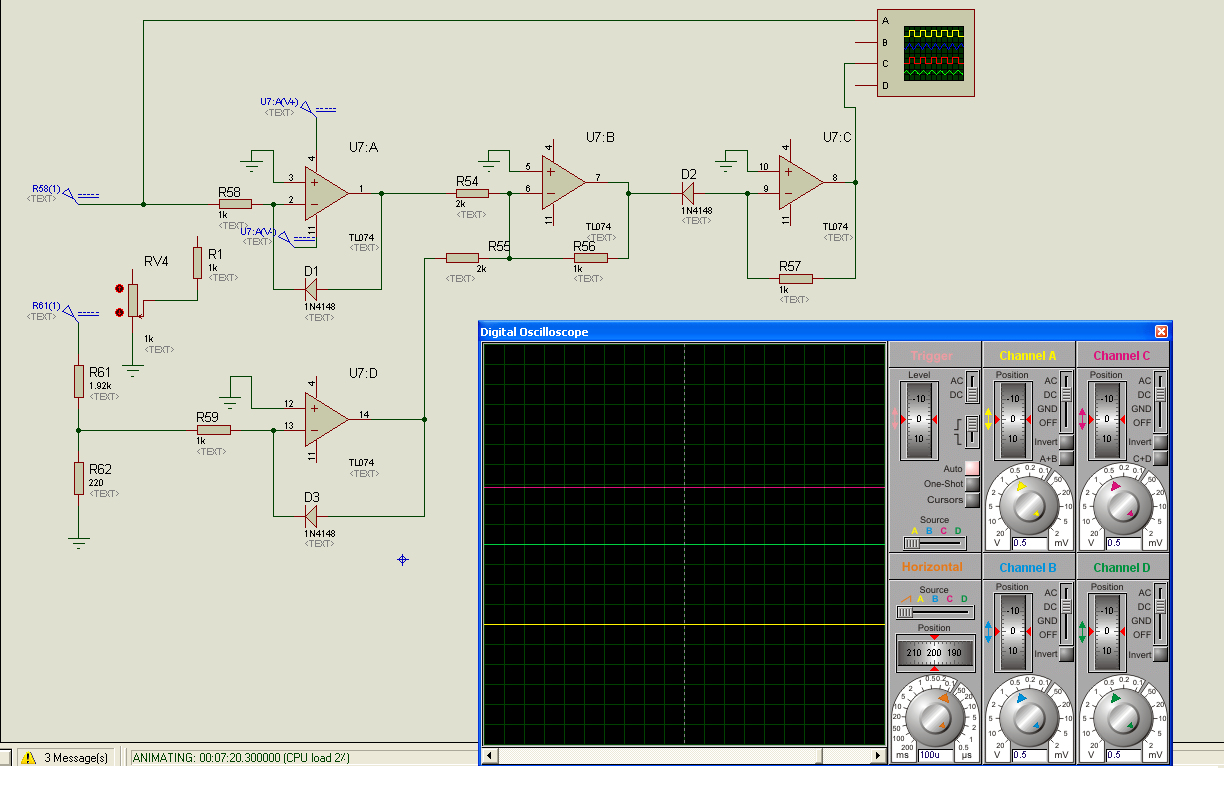Viewport: 1224px width, 793px height.
Task: Select the U7:C op-amp symbol
Action: [x=800, y=181]
